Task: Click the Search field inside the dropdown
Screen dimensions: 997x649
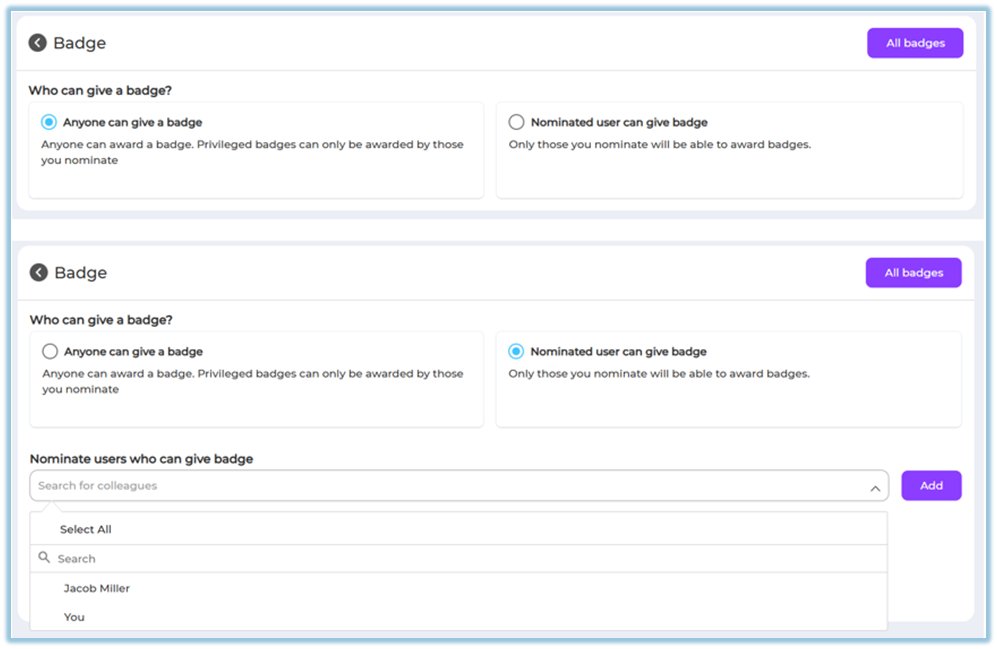Action: (x=460, y=559)
